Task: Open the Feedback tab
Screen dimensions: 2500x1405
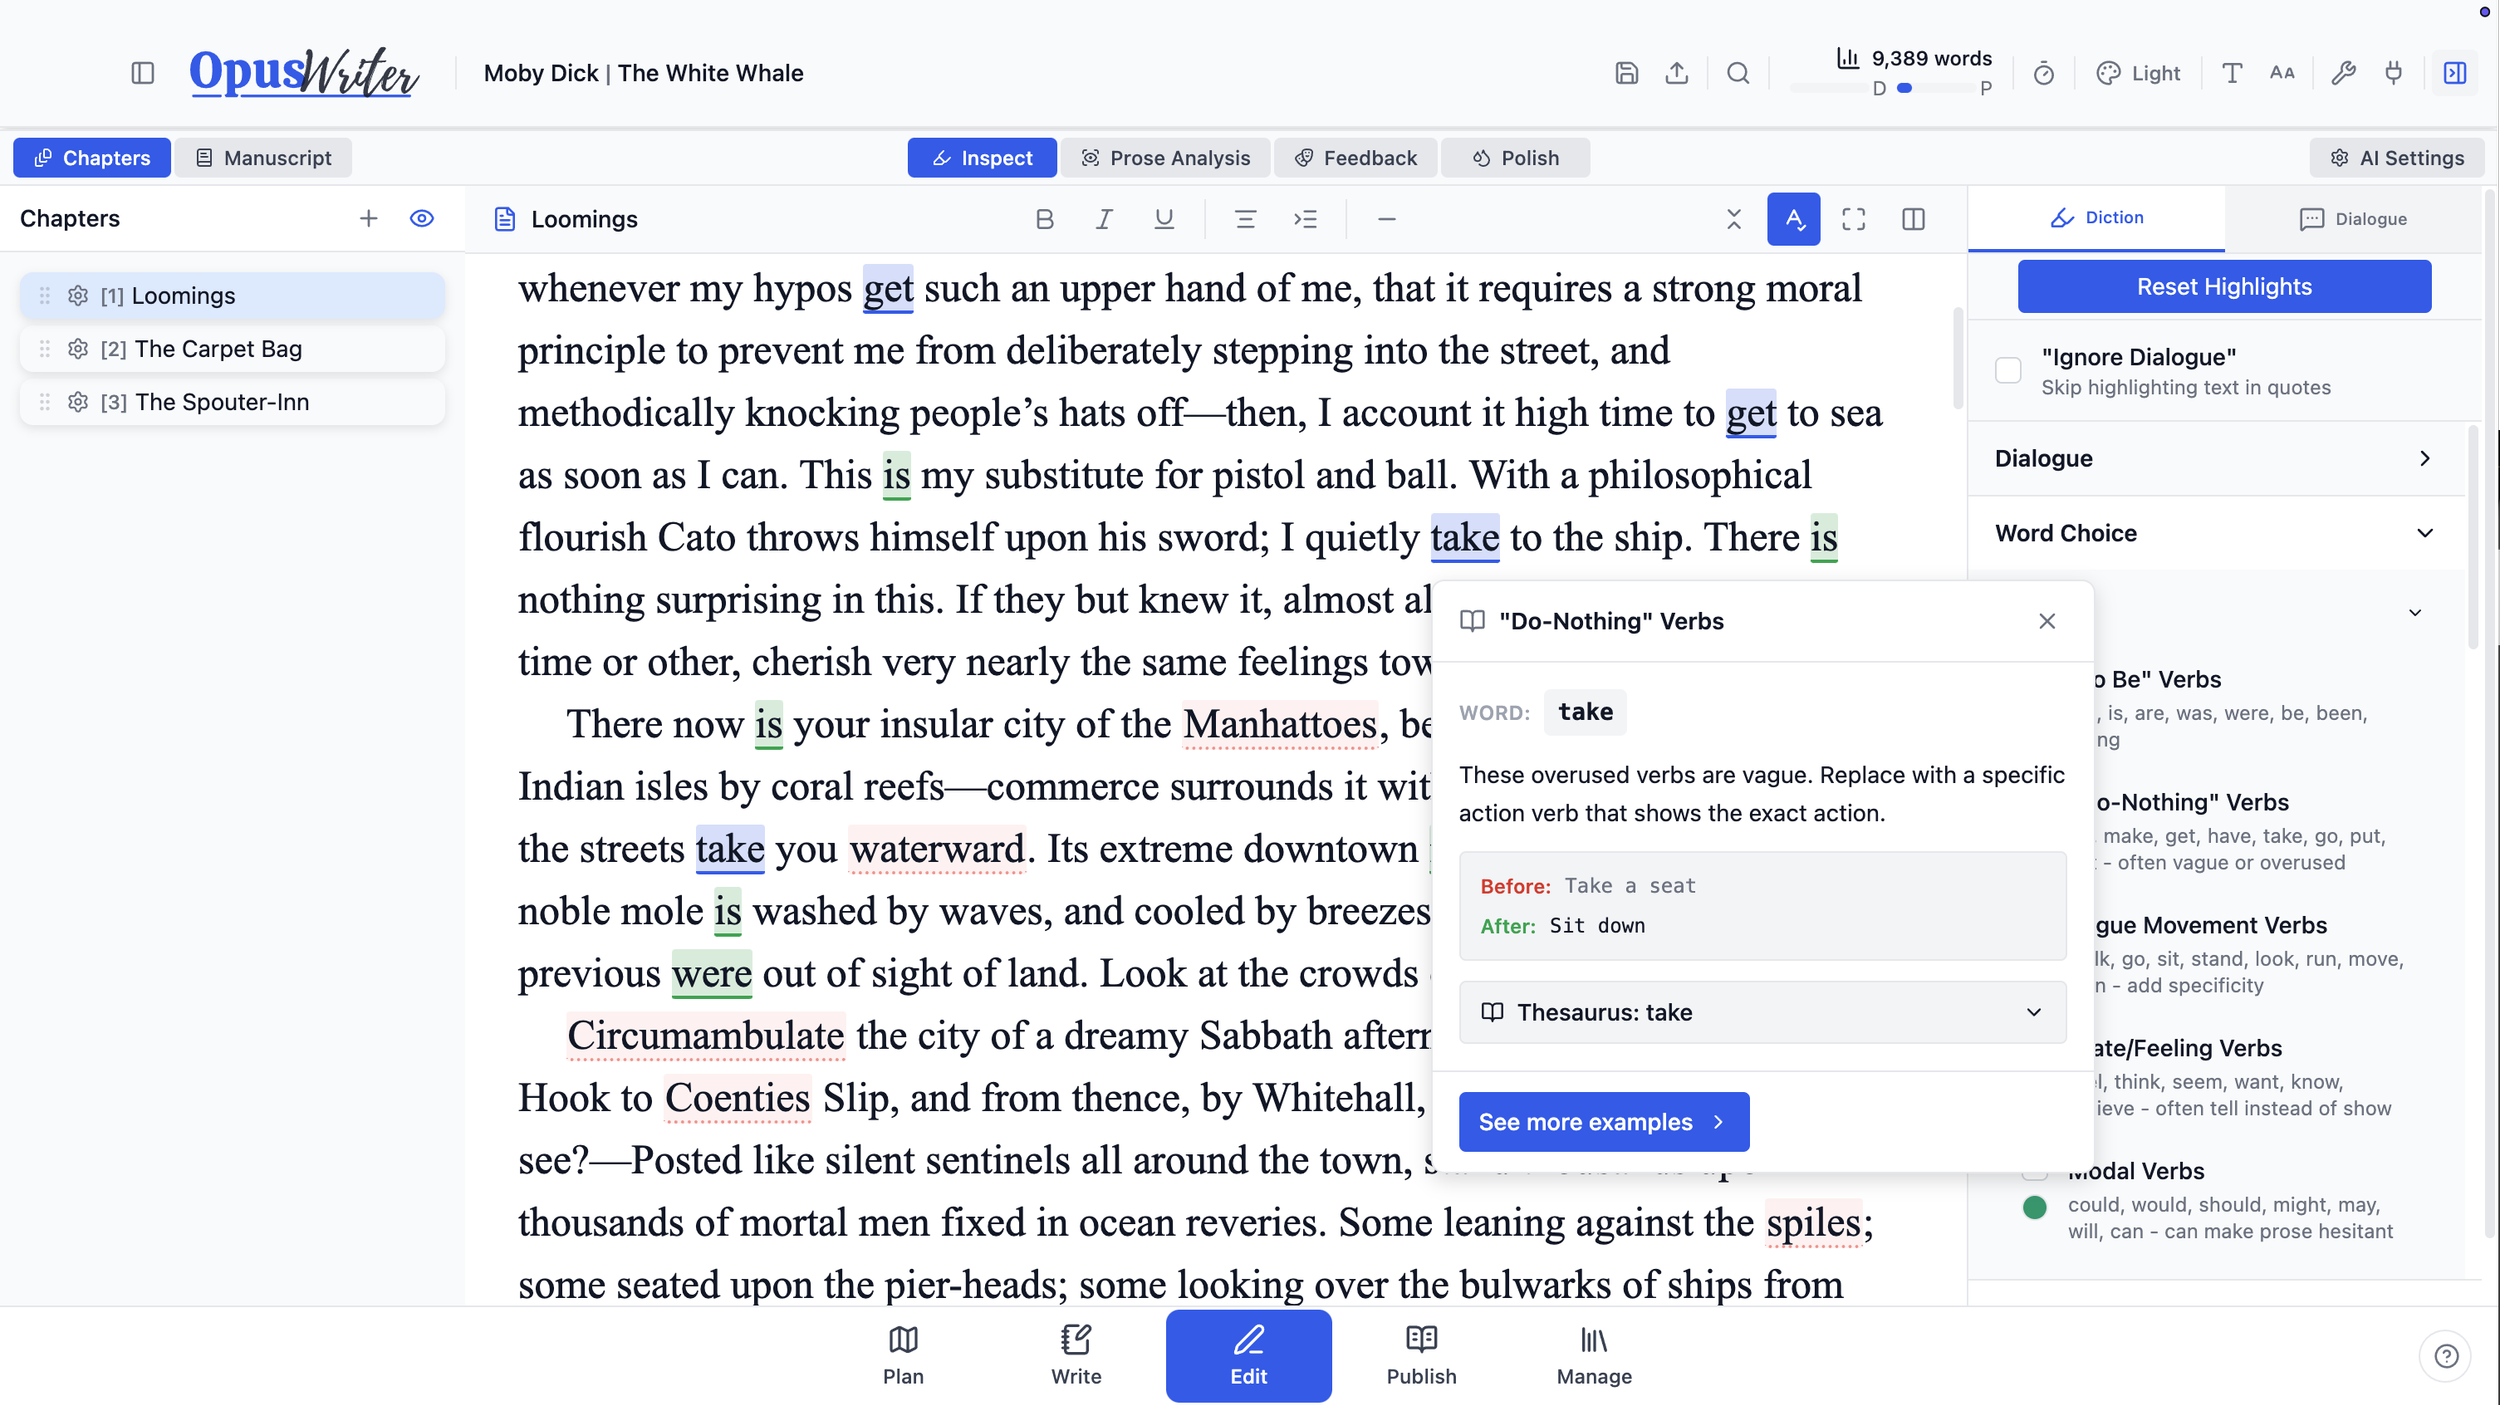Action: click(1355, 158)
